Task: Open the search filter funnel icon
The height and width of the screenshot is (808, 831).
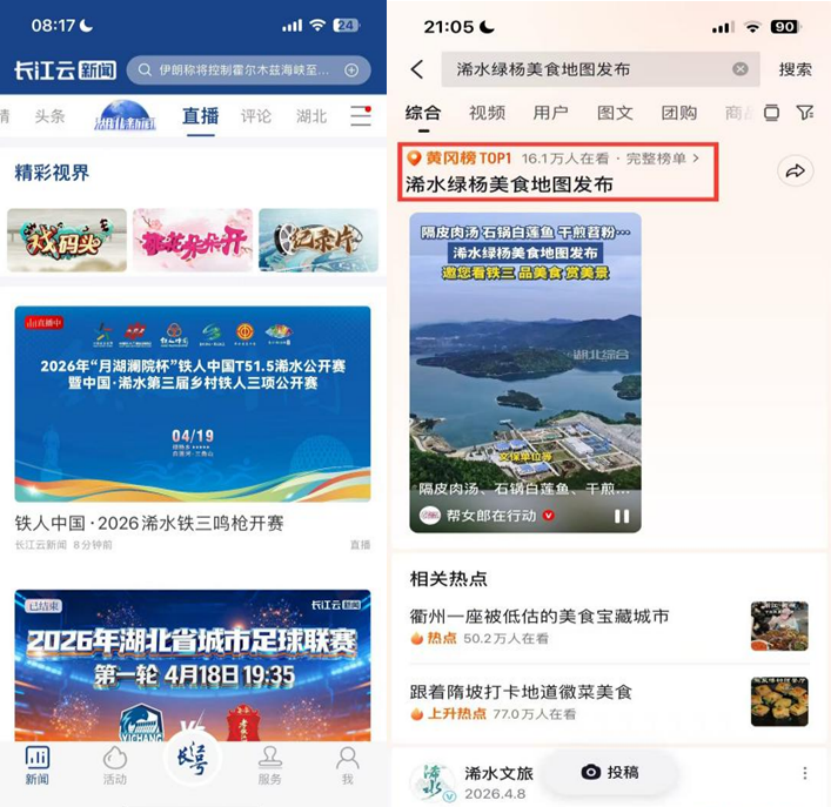Action: [x=805, y=112]
